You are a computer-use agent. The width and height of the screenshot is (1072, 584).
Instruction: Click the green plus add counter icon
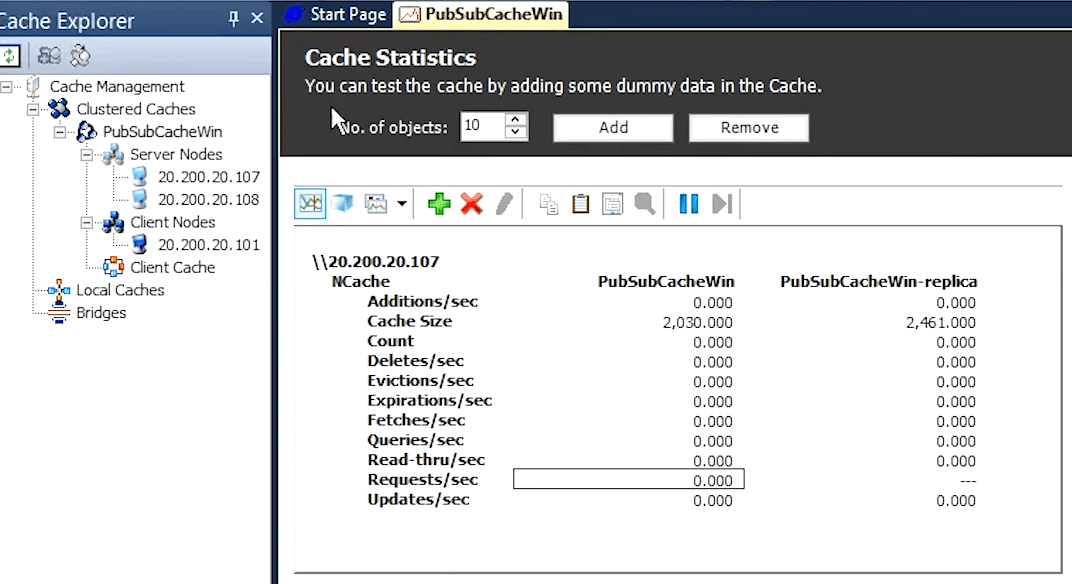(439, 203)
